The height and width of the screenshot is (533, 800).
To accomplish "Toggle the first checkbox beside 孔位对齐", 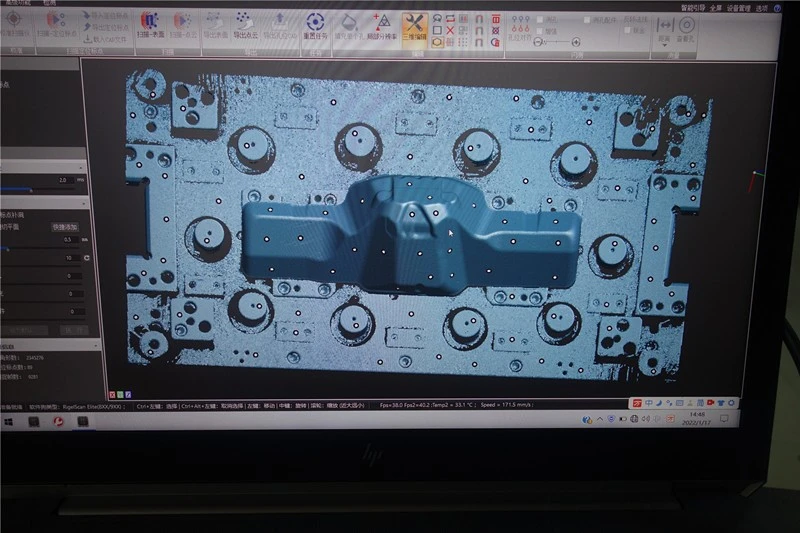I will (x=540, y=19).
